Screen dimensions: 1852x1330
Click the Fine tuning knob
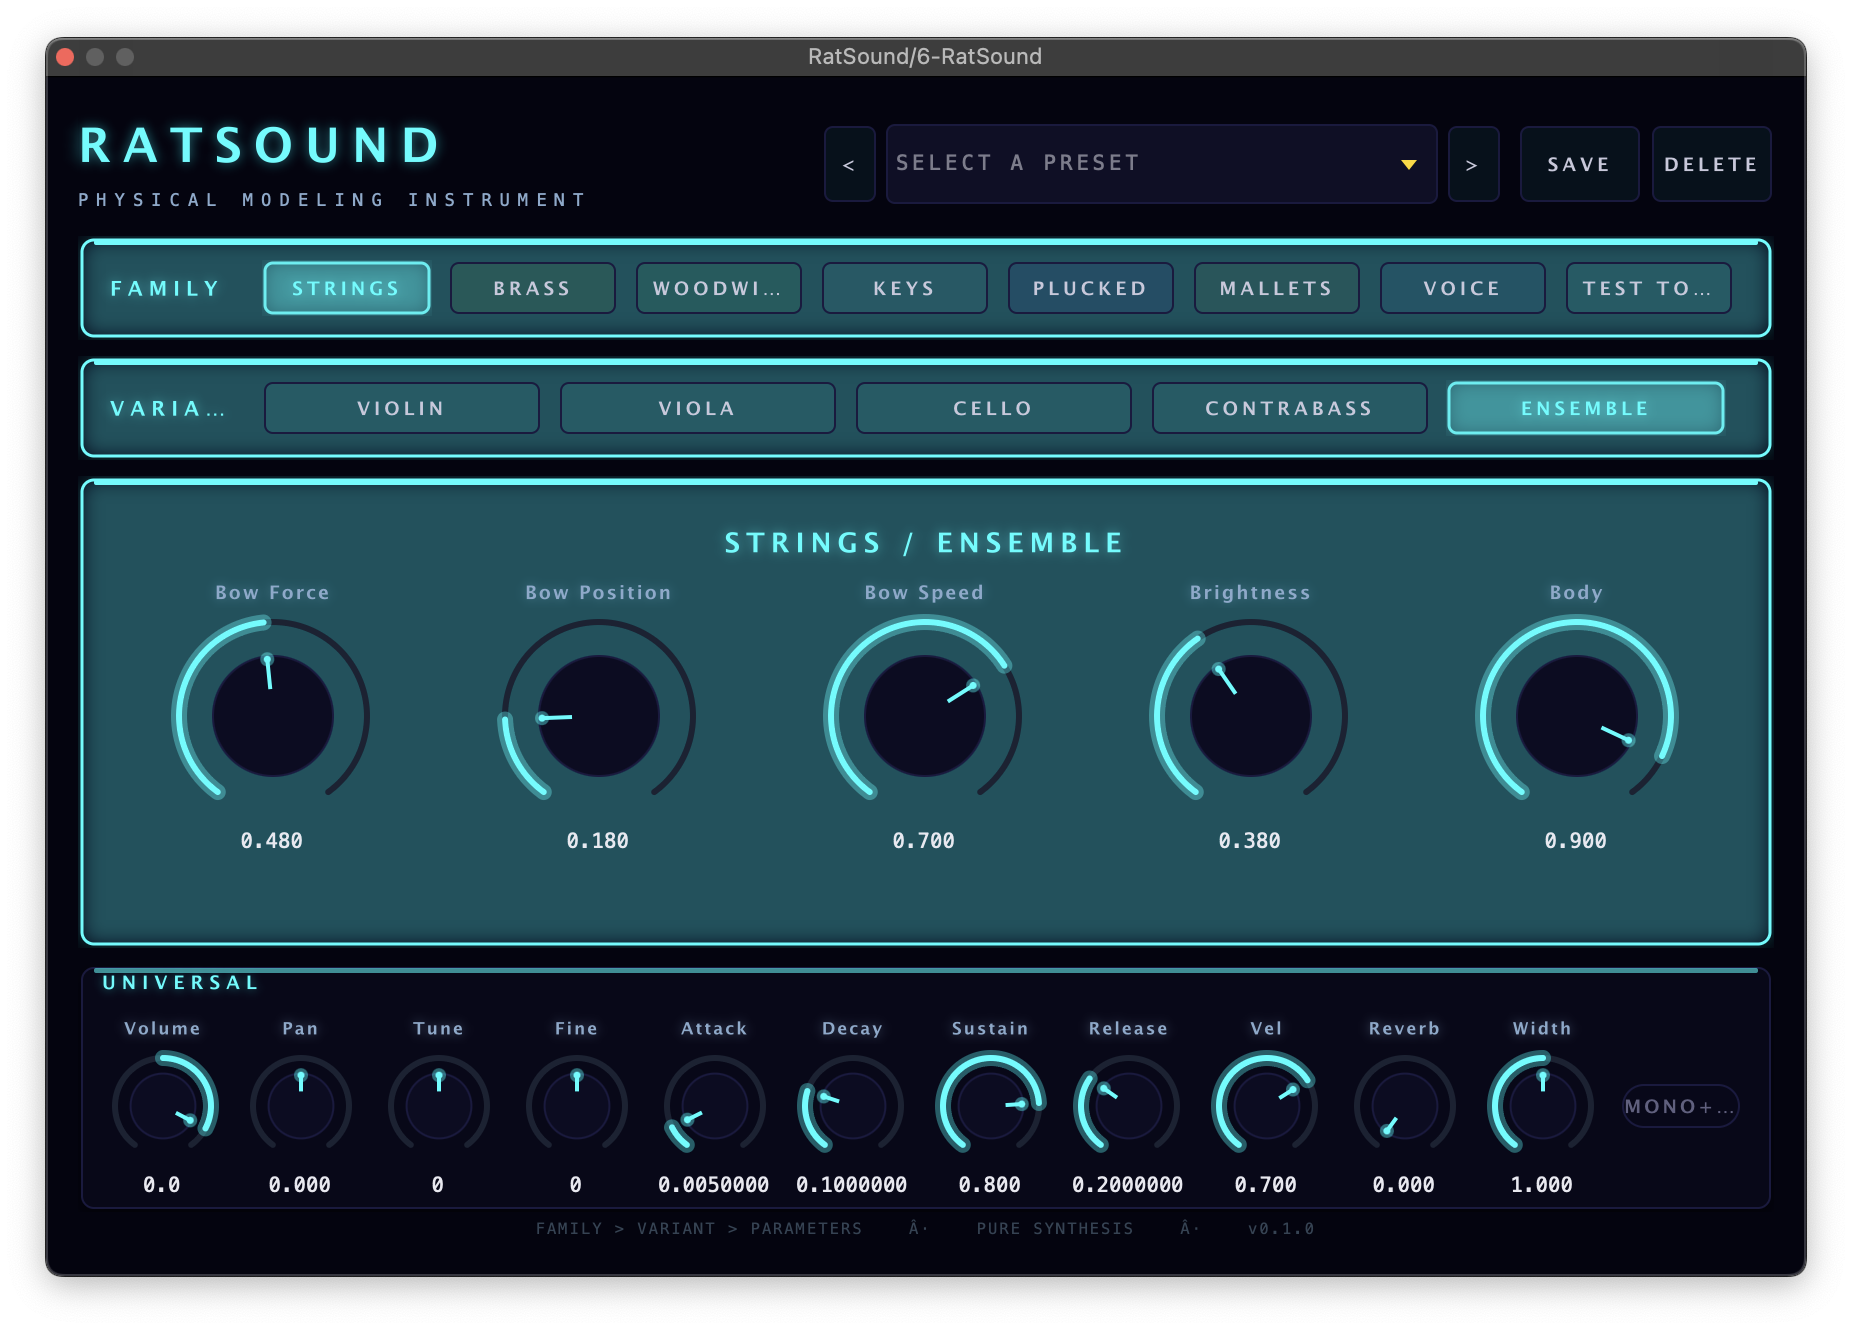577,1106
